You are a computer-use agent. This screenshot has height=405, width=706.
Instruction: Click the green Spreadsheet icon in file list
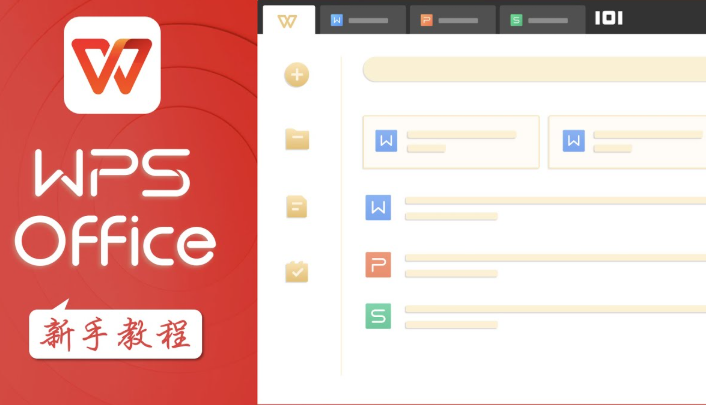378,316
